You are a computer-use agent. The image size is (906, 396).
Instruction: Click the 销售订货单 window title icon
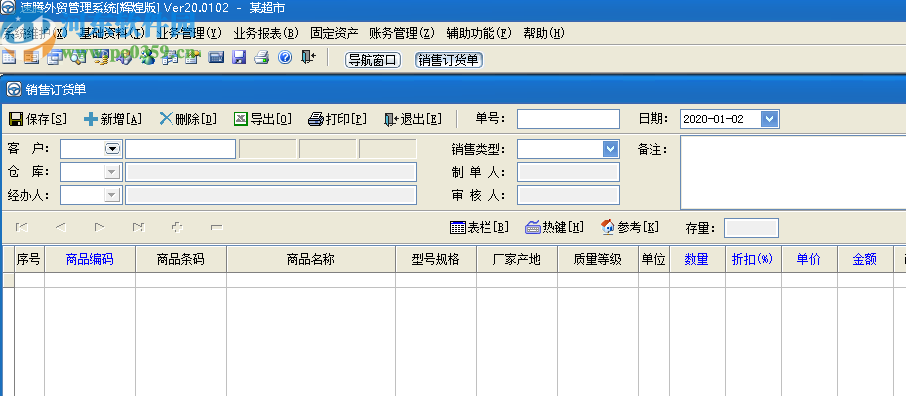click(13, 89)
